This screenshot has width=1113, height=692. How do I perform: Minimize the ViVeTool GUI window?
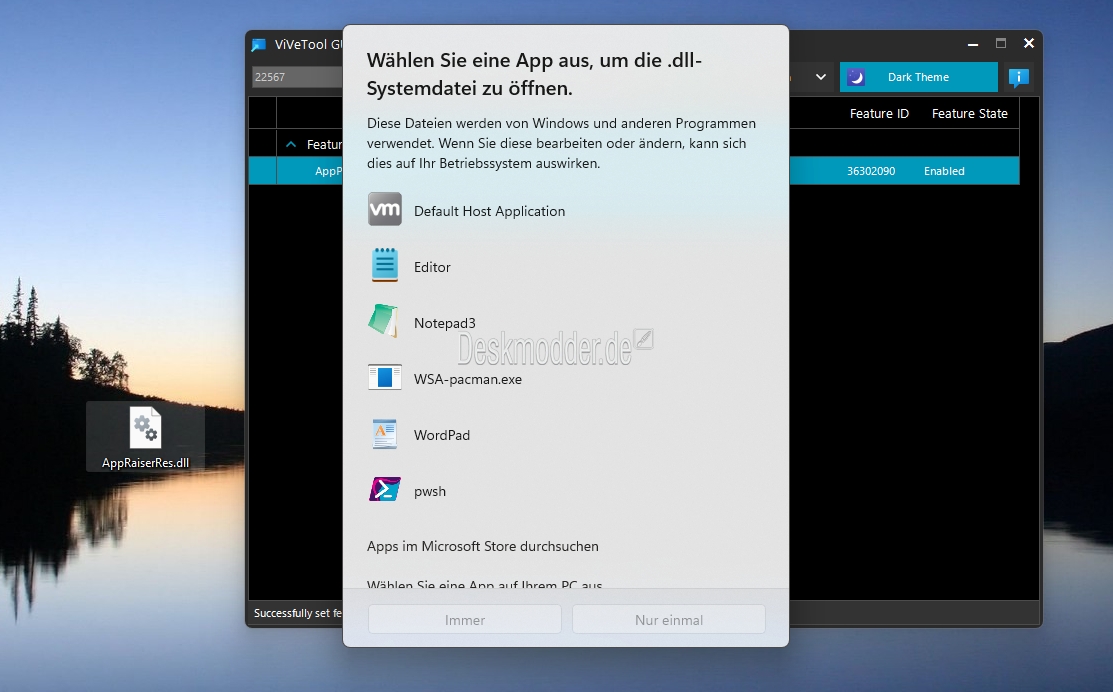[x=973, y=44]
